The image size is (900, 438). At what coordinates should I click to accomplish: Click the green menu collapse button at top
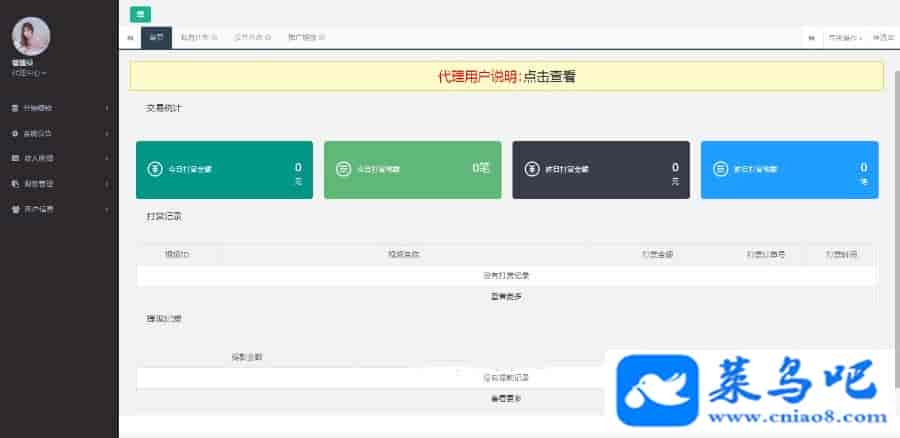tap(140, 14)
